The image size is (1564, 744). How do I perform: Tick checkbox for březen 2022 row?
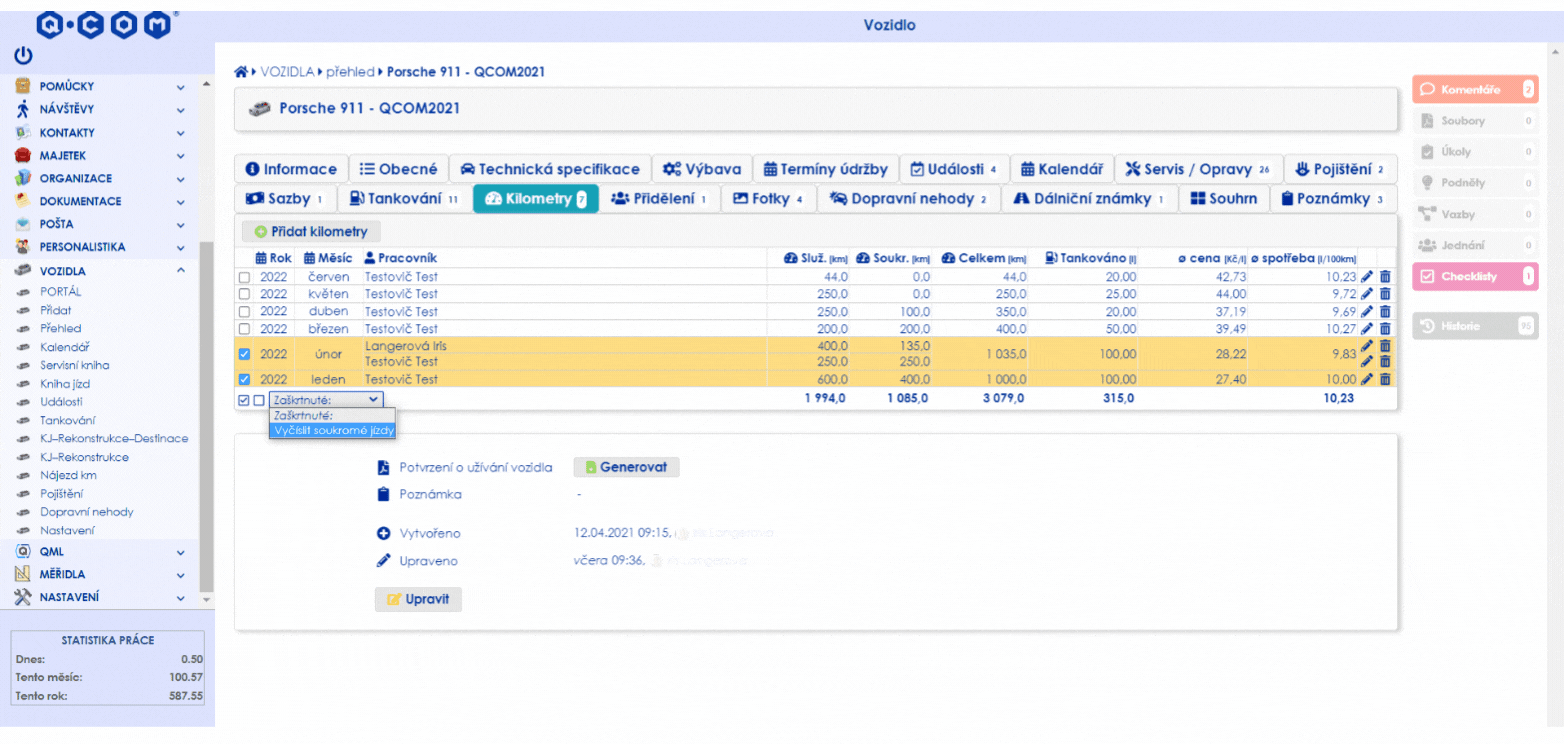click(245, 328)
